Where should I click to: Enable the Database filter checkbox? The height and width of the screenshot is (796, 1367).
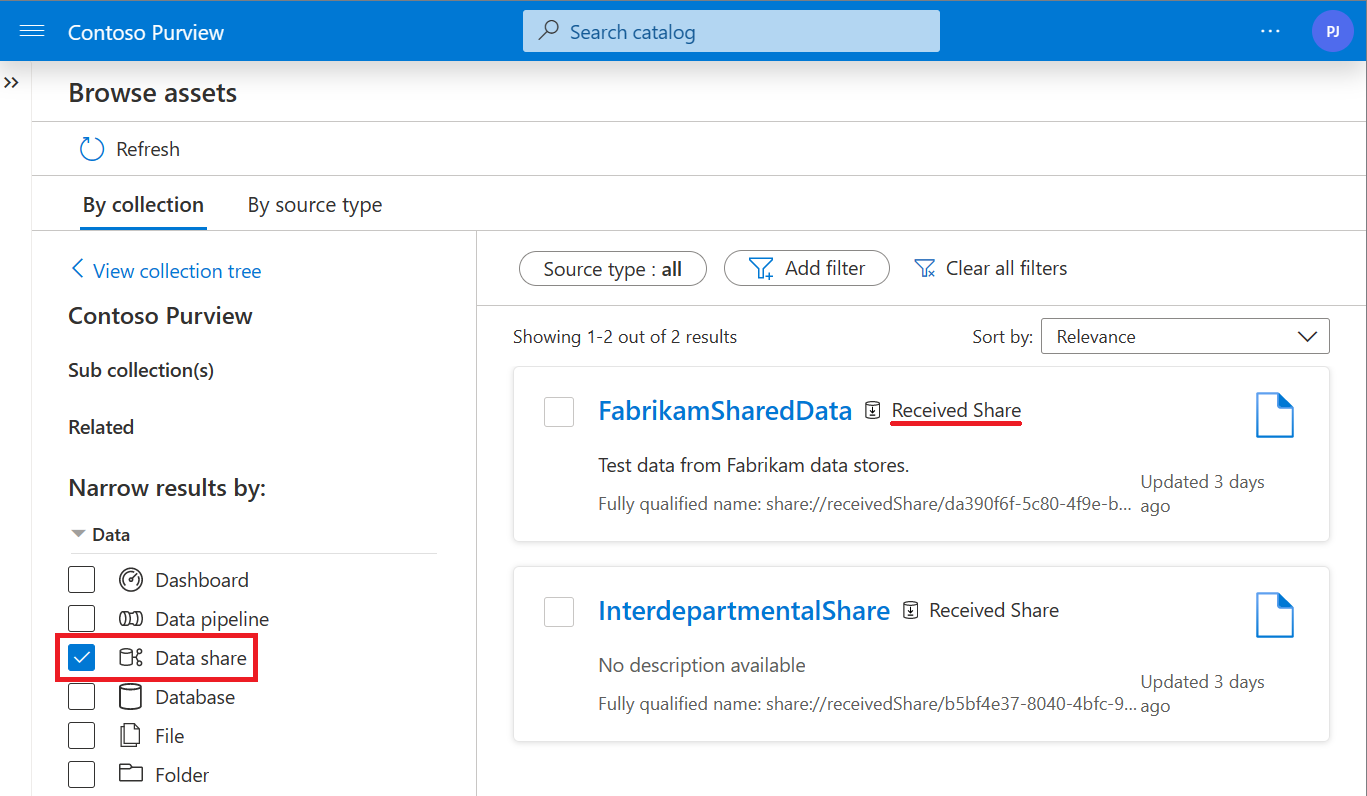click(x=81, y=696)
